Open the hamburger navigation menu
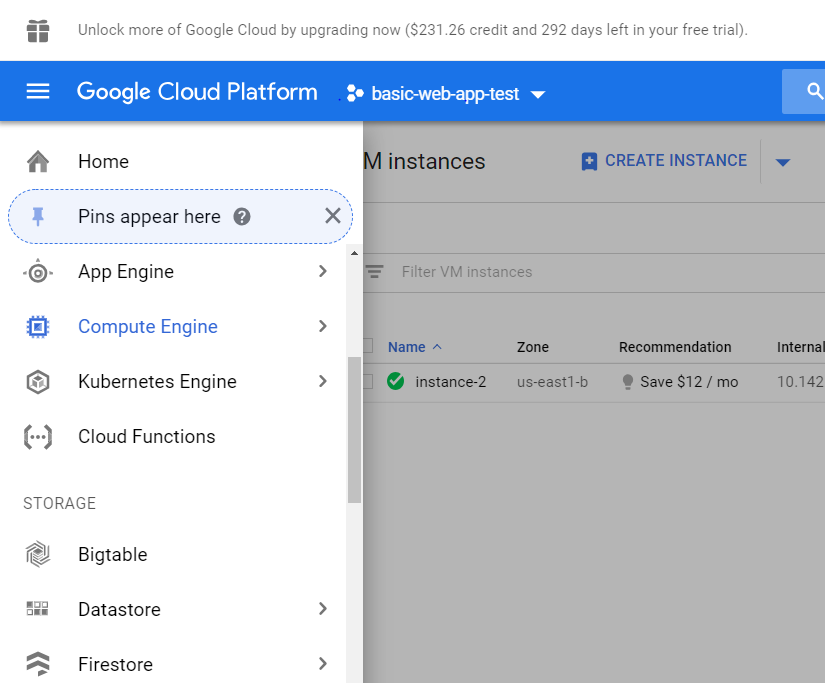 [x=38, y=92]
